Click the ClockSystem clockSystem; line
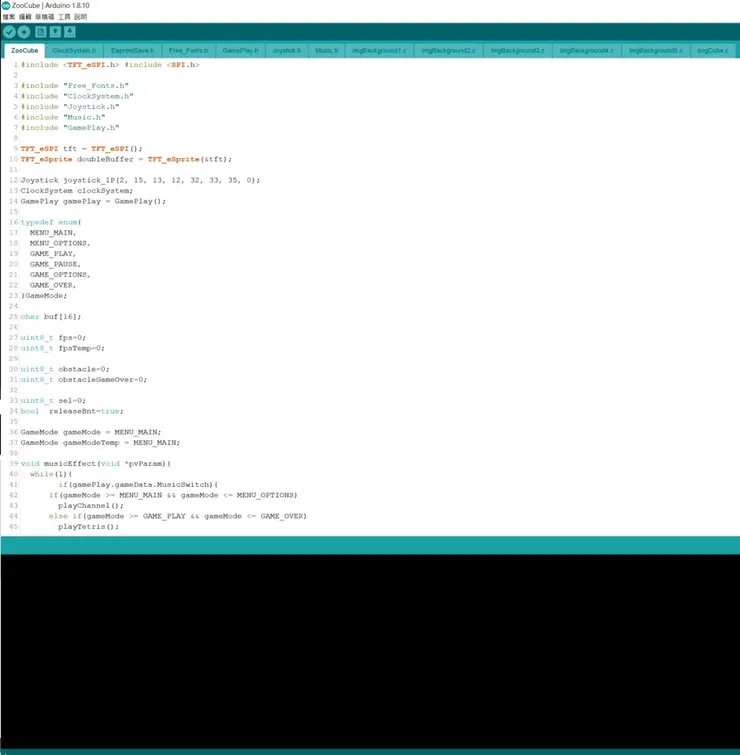Image resolution: width=740 pixels, height=755 pixels. coord(77,191)
